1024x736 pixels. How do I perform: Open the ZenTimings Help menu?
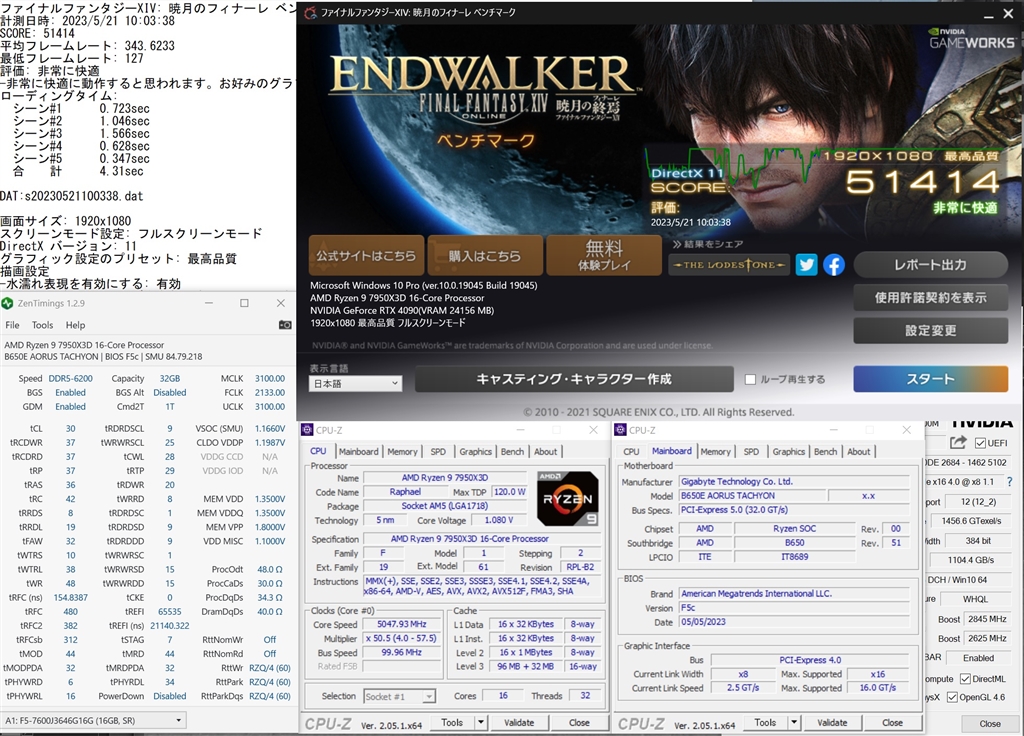75,325
